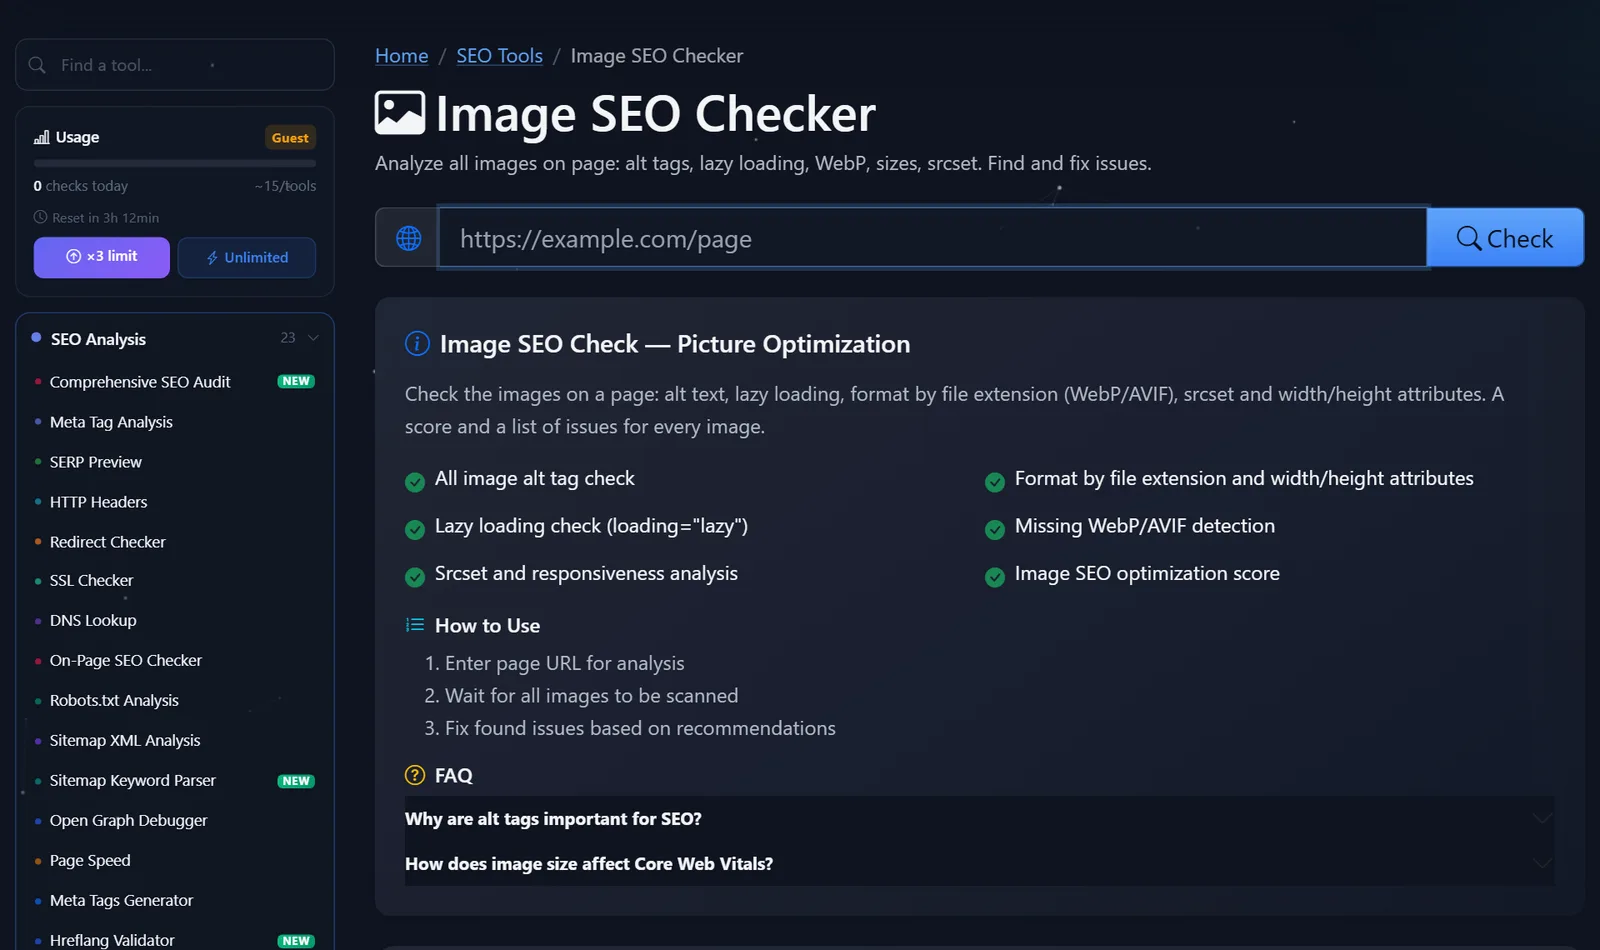Click the x3 limit button
The width and height of the screenshot is (1600, 950).
pyautogui.click(x=102, y=257)
